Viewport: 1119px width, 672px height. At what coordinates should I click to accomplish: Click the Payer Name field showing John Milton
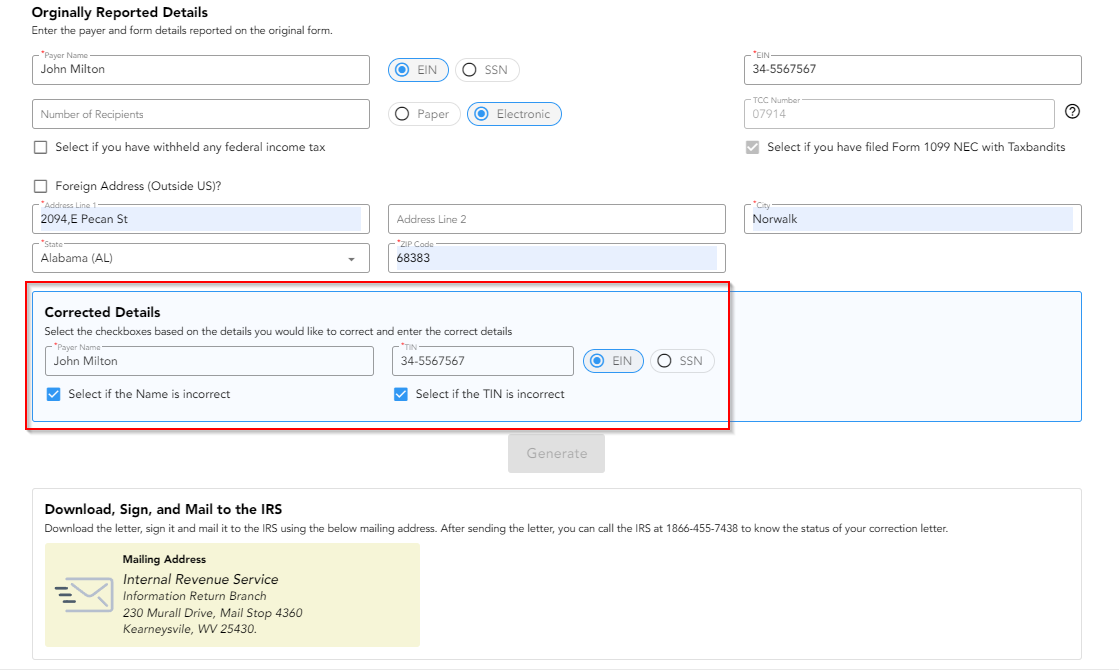200,69
